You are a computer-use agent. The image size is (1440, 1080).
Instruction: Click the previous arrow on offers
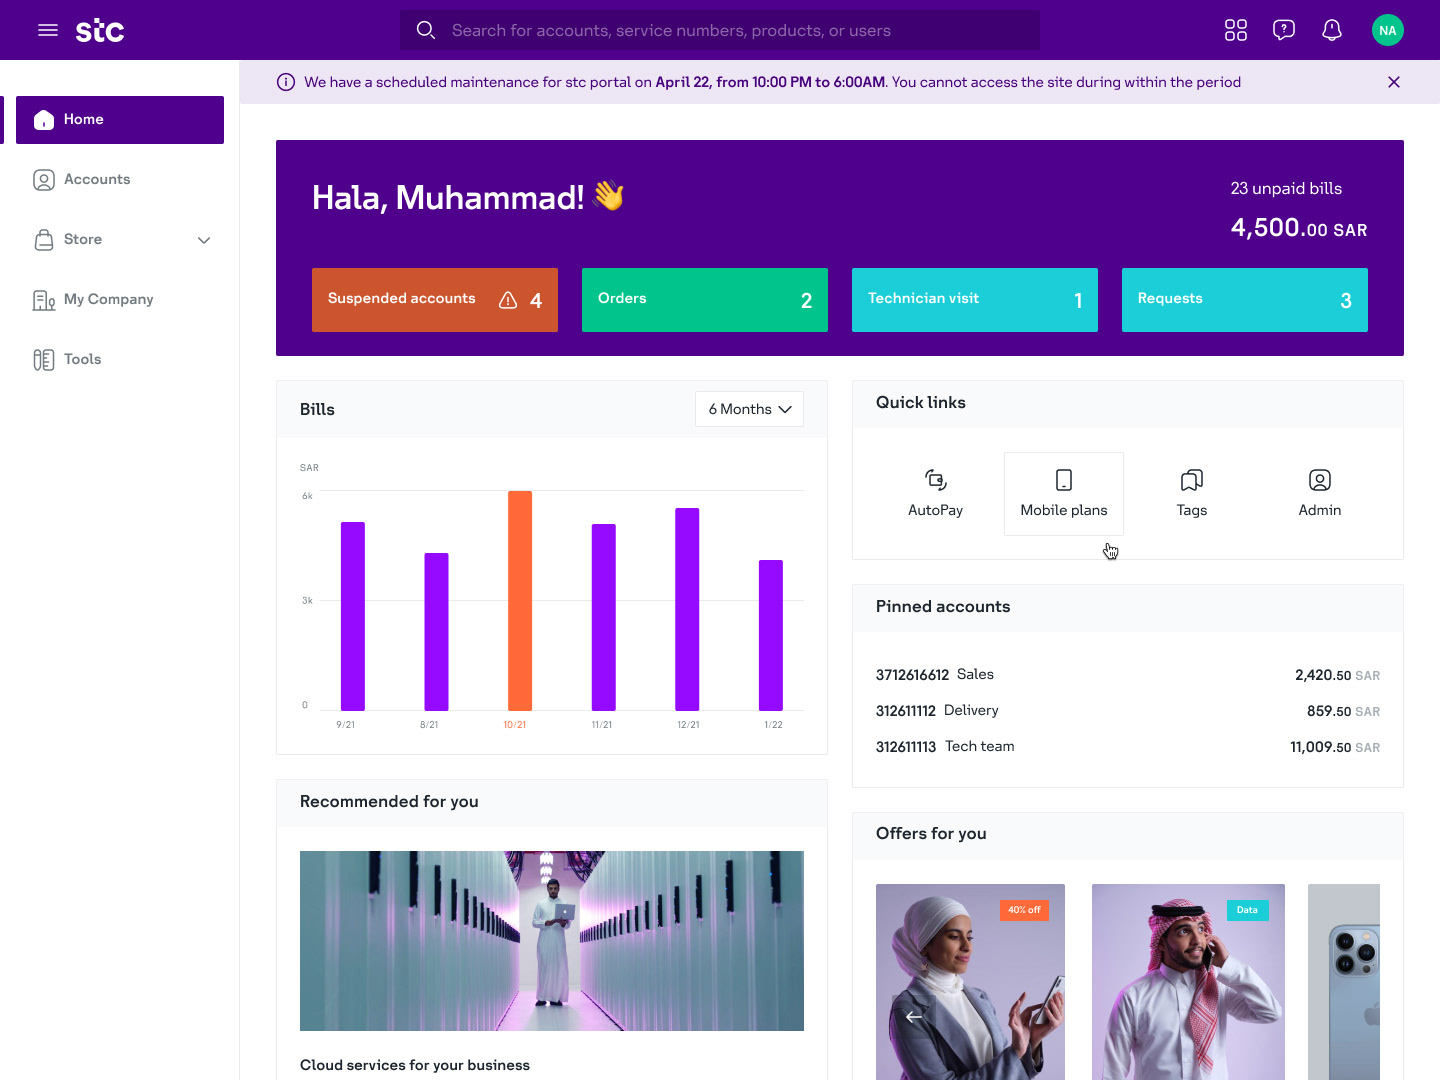tap(914, 1016)
